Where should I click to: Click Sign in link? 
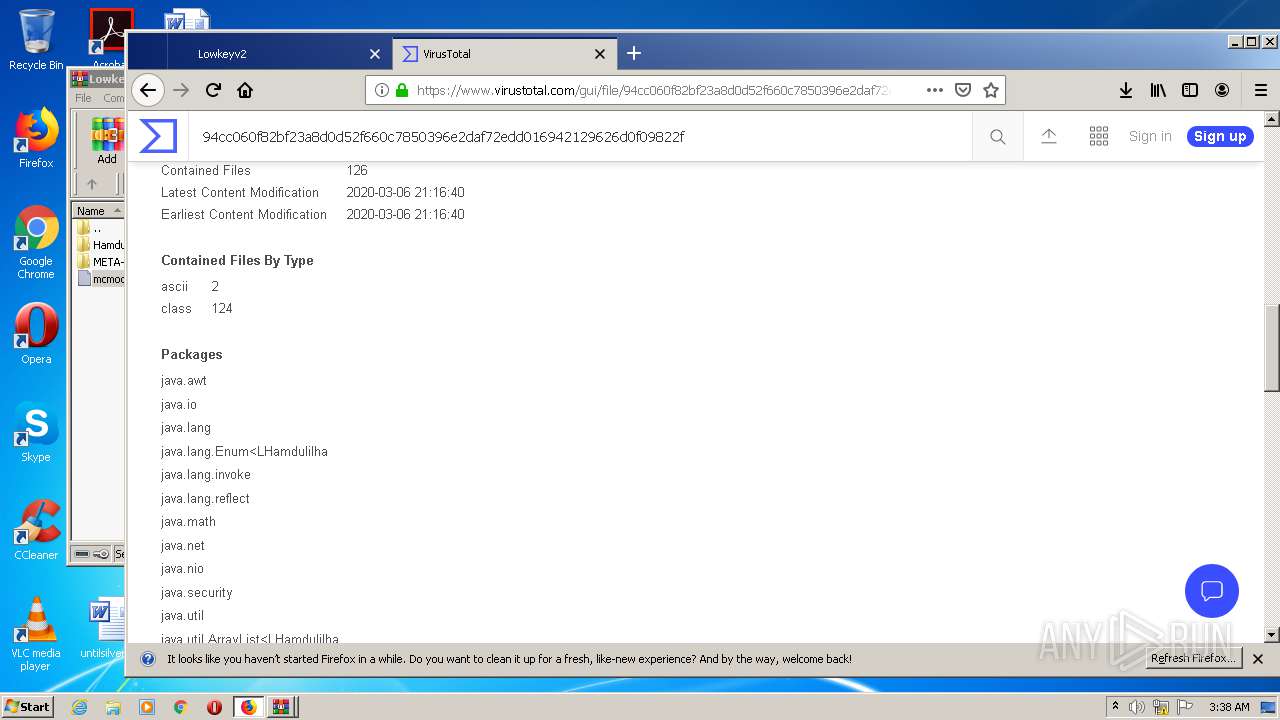point(1150,136)
